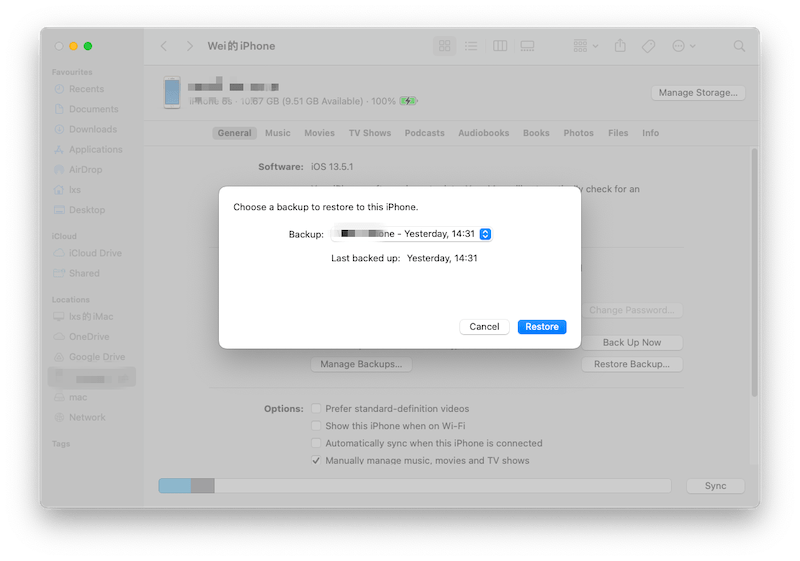Image resolution: width=800 pixels, height=561 pixels.
Task: Switch to the Files tab
Action: click(618, 133)
